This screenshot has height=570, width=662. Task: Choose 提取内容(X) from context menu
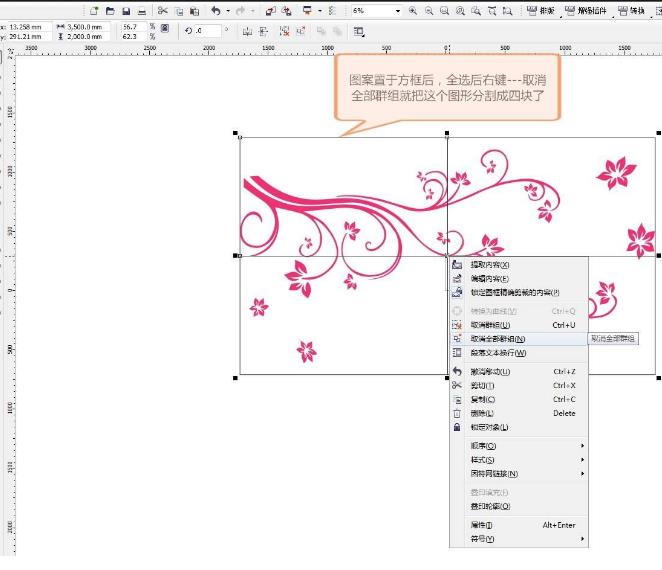coord(490,265)
